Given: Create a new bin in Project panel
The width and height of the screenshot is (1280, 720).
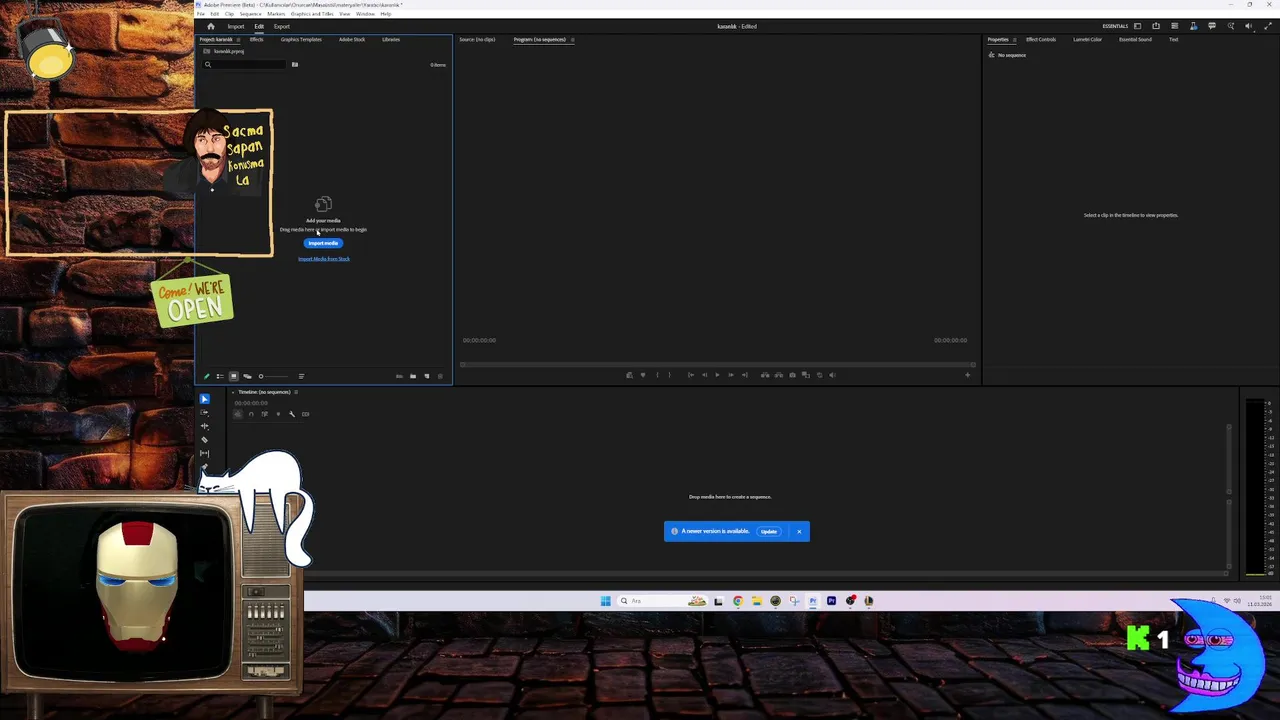Looking at the screenshot, I should click(413, 376).
